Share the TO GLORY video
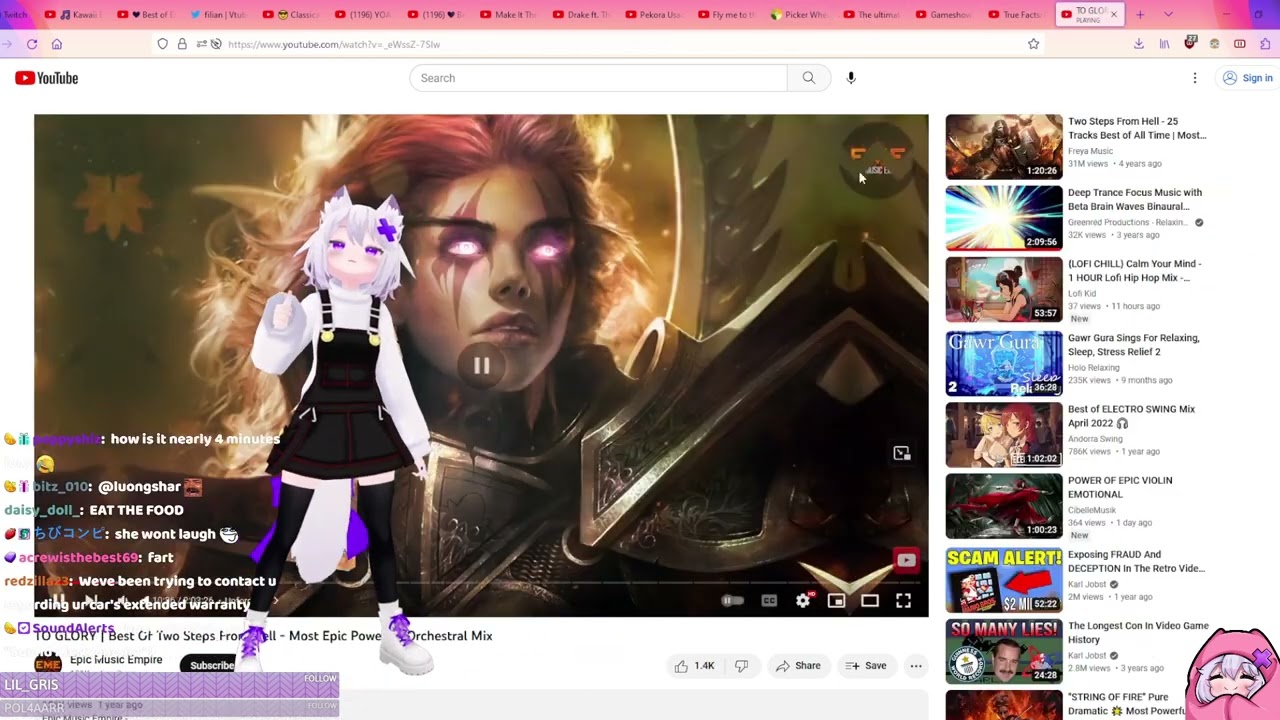This screenshot has height=720, width=1280. click(x=798, y=666)
